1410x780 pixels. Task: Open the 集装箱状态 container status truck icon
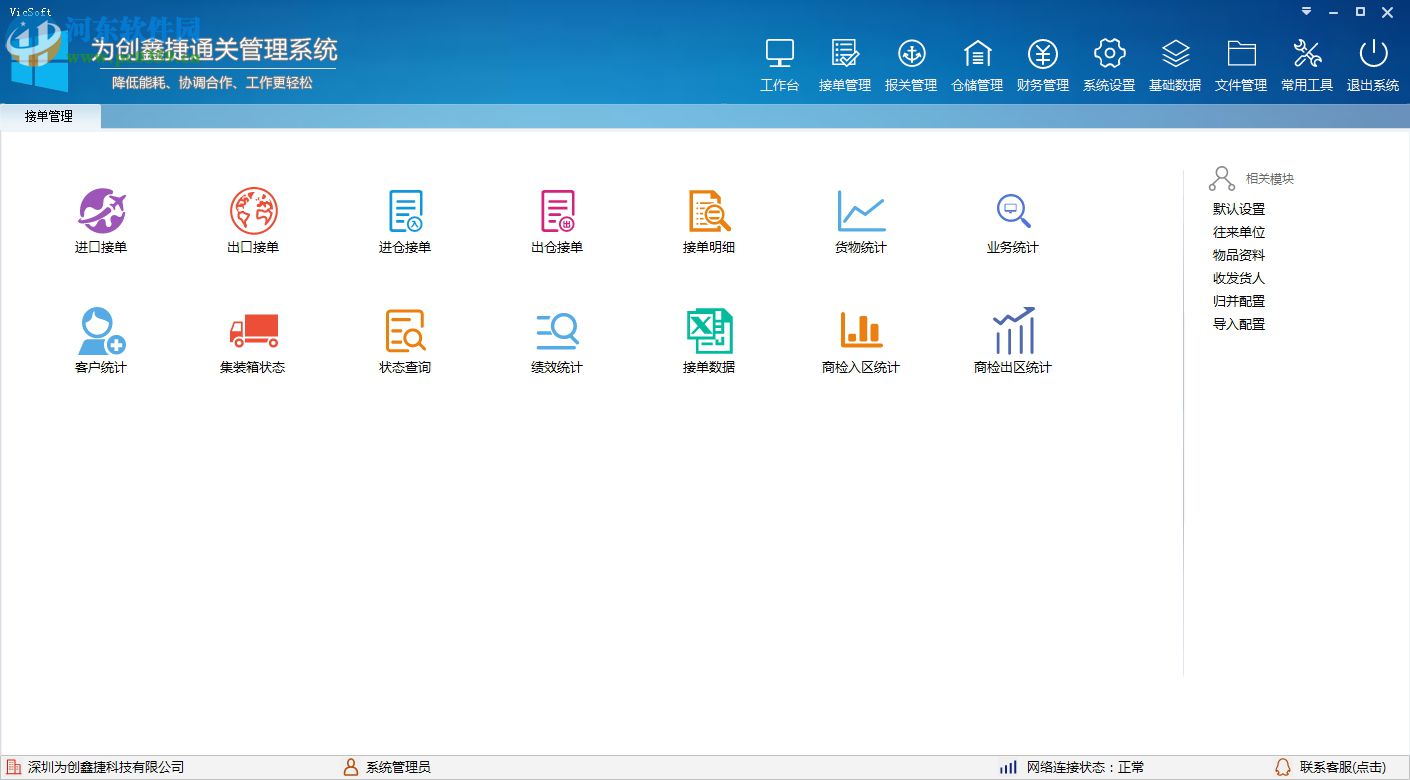tap(253, 331)
